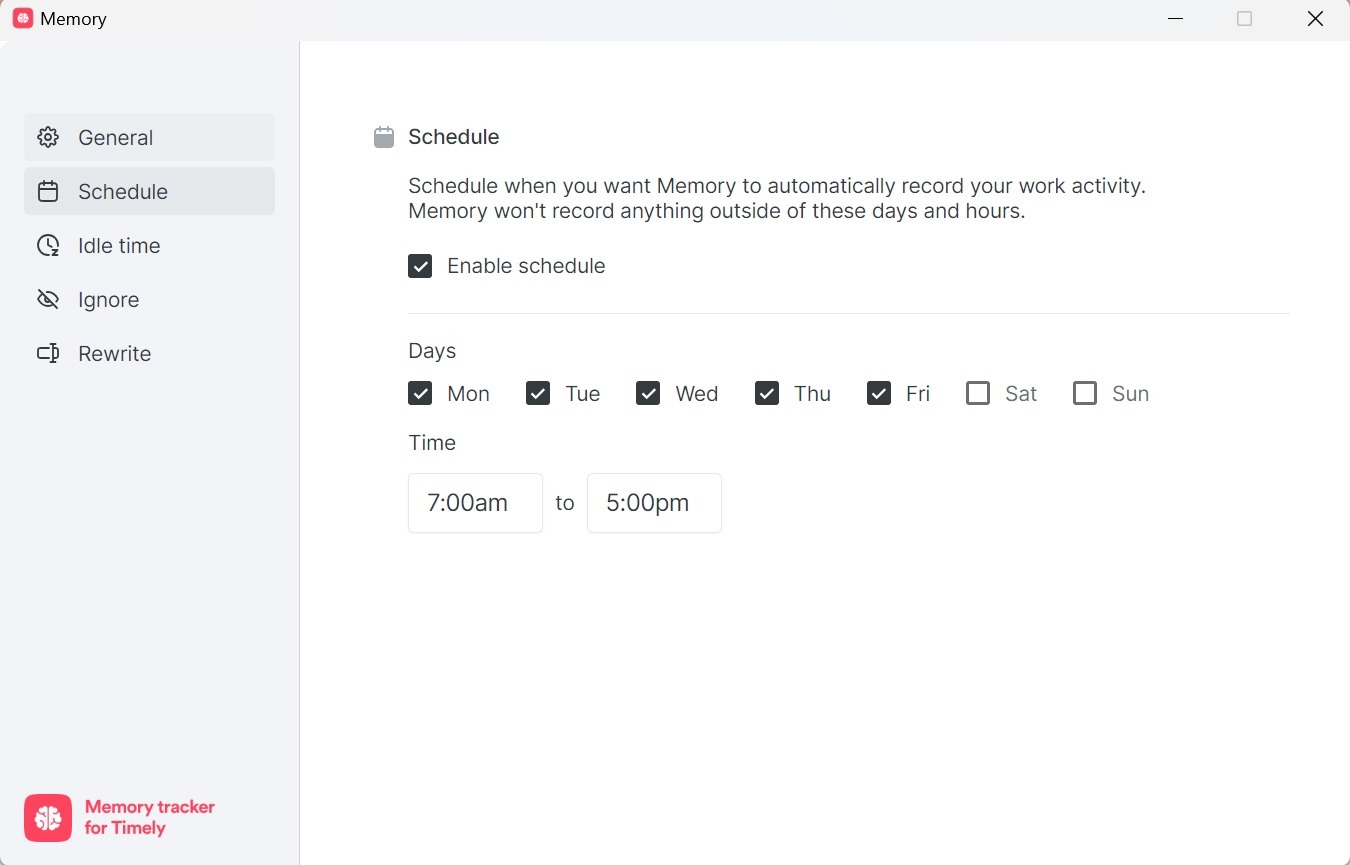The height and width of the screenshot is (865, 1350).
Task: Switch to the General section
Action: (115, 137)
